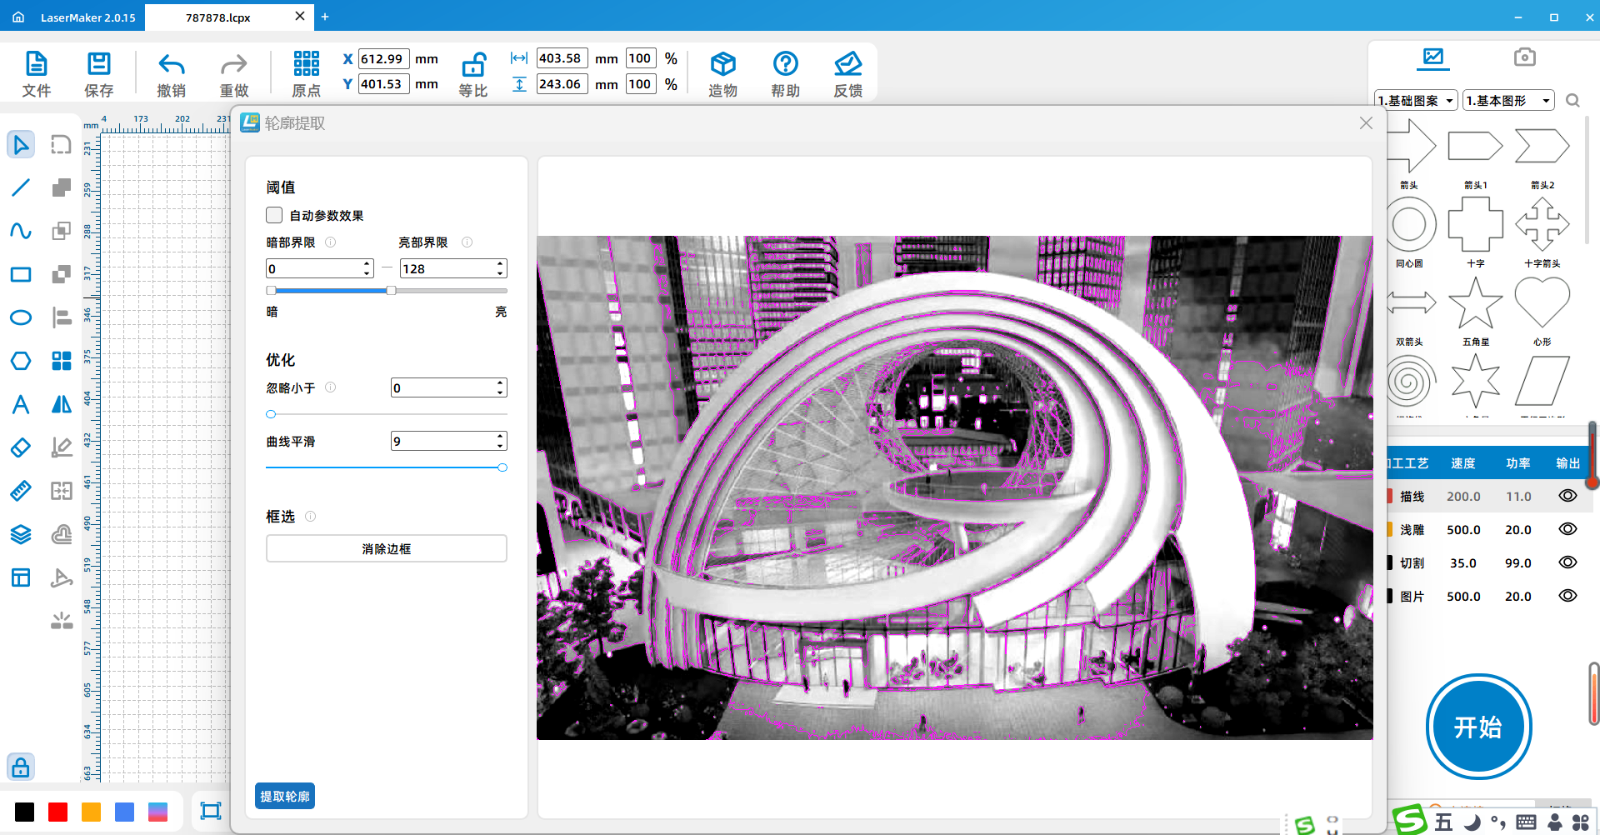Open the 1.基本图形 dropdown
The width and height of the screenshot is (1600, 835).
point(1508,101)
